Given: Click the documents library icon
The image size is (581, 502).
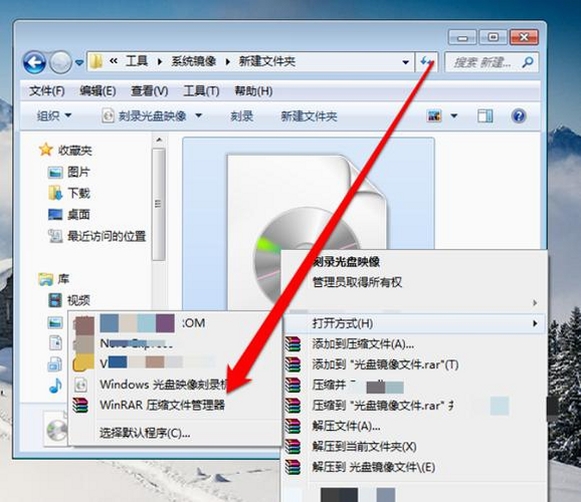Looking at the screenshot, I should click(x=56, y=343).
